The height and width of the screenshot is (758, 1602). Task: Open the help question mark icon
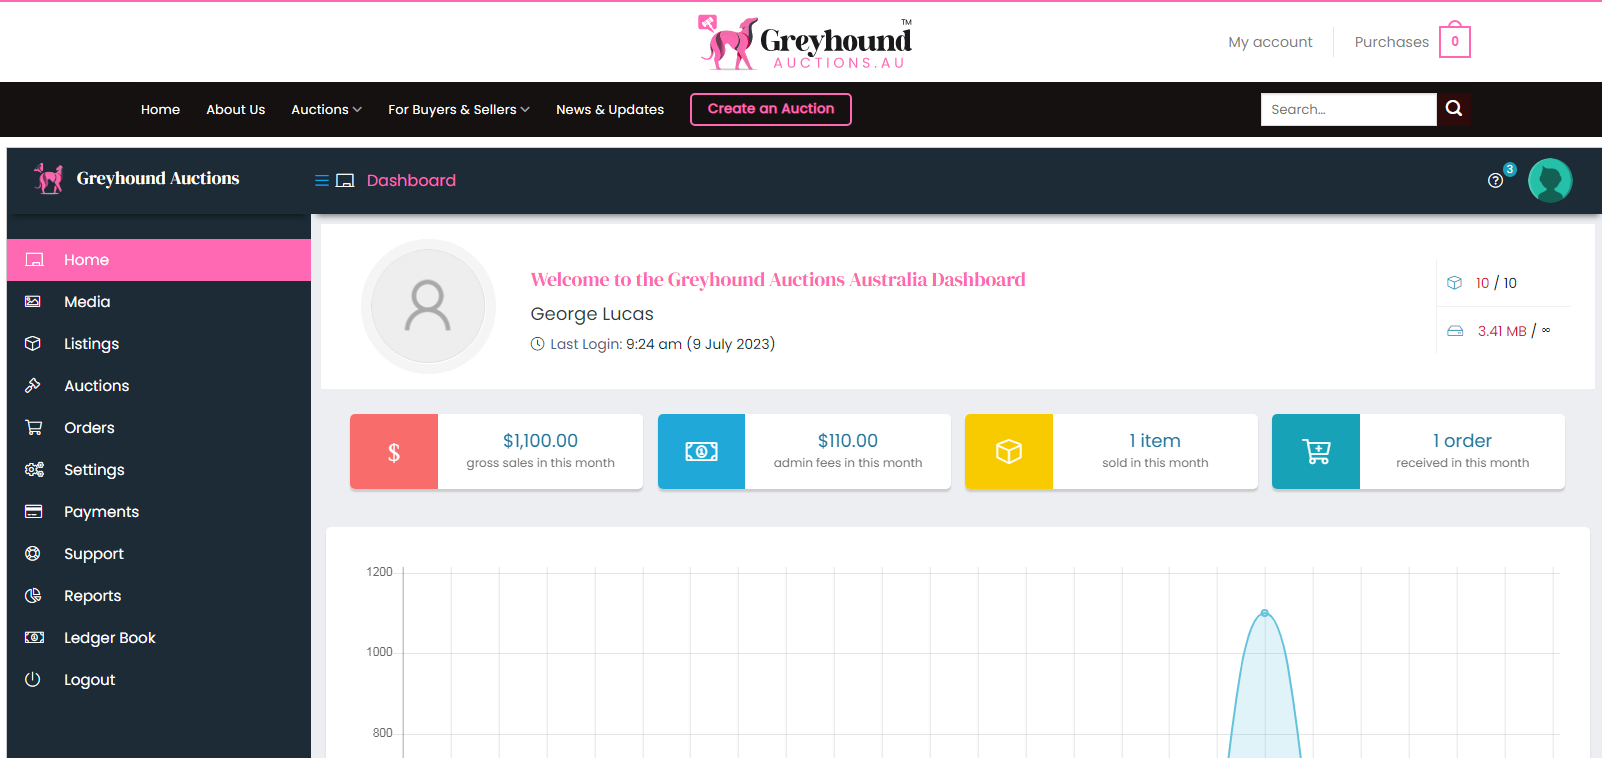click(1495, 181)
